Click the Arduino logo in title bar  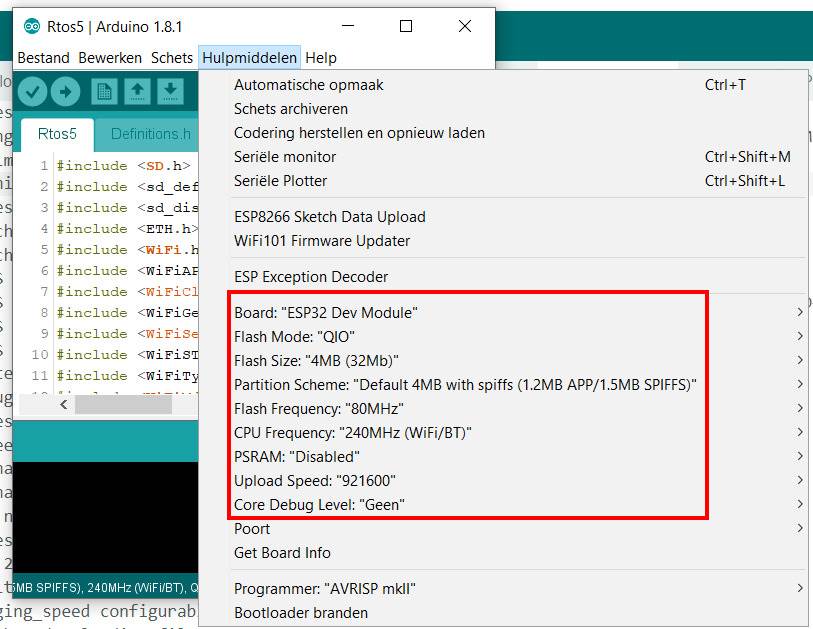tap(31, 27)
